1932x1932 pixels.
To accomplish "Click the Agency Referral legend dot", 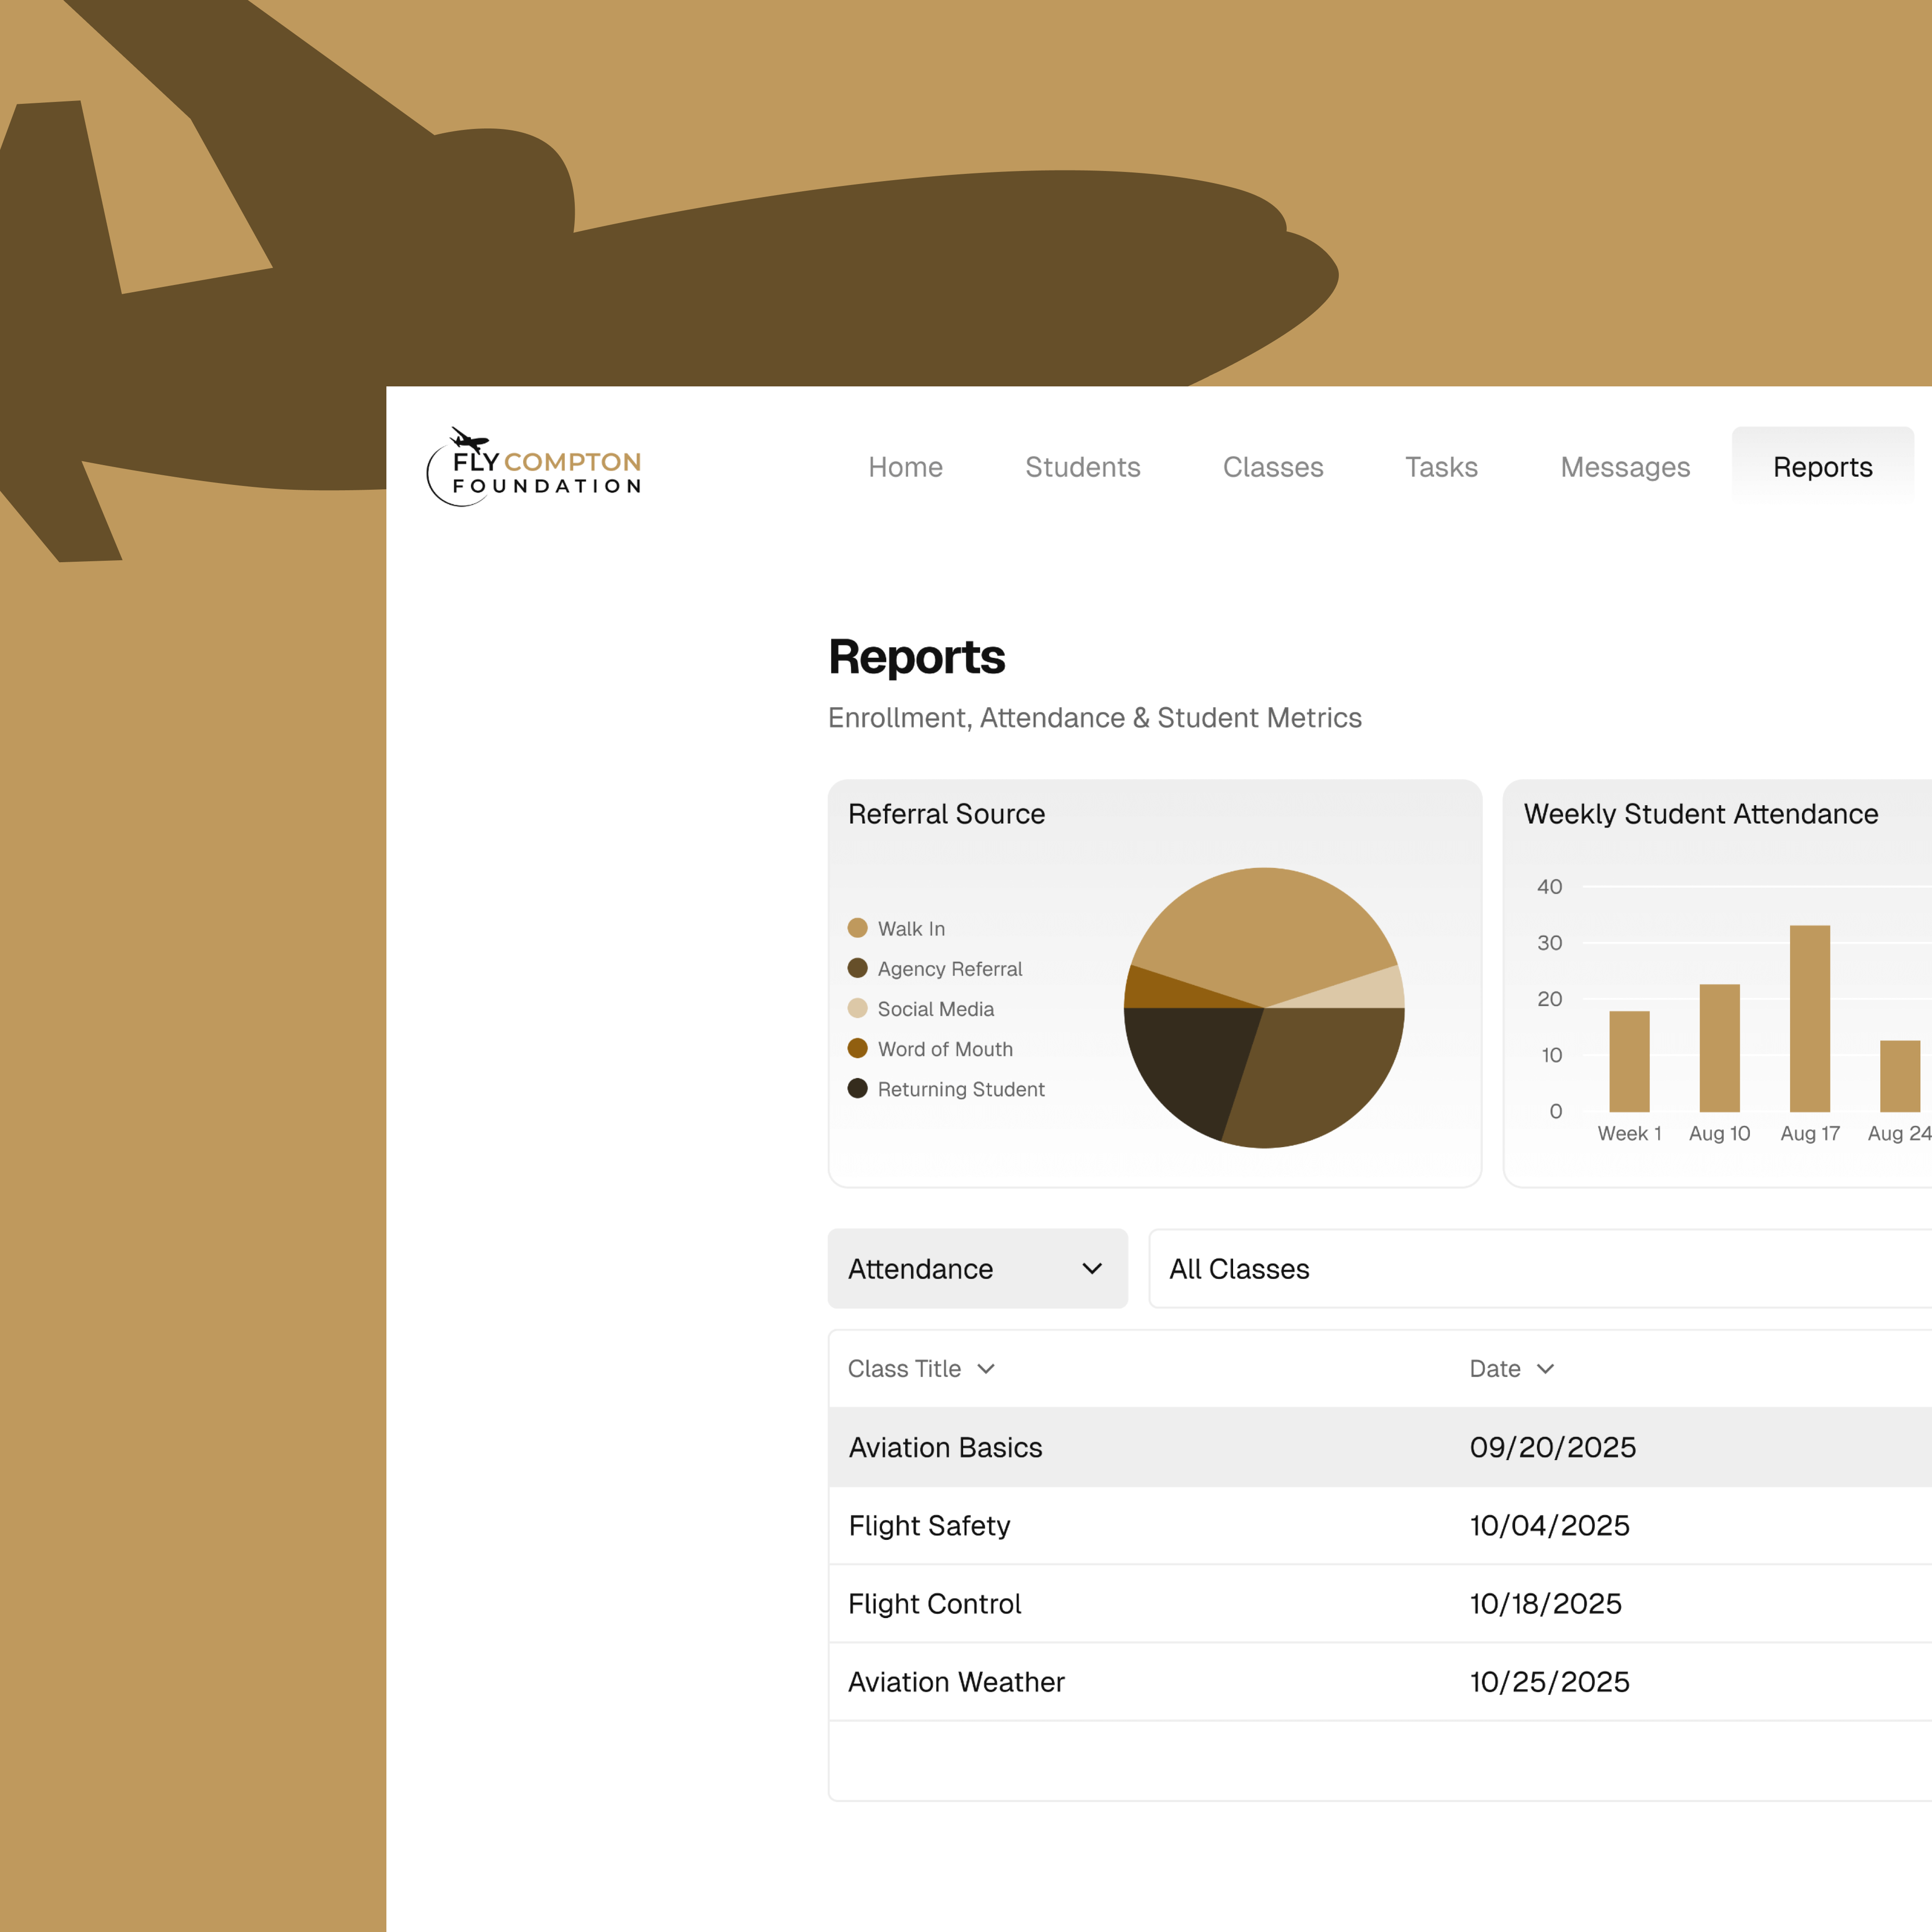I will tap(857, 968).
